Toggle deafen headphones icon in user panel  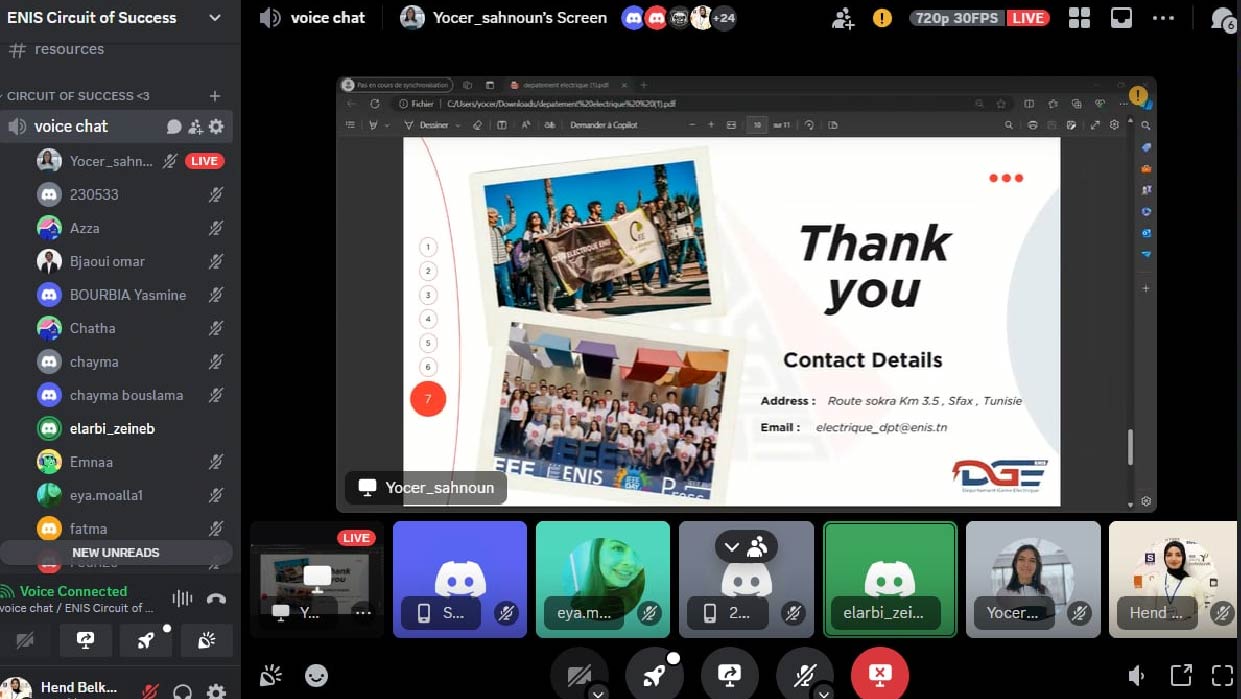[x=183, y=690]
